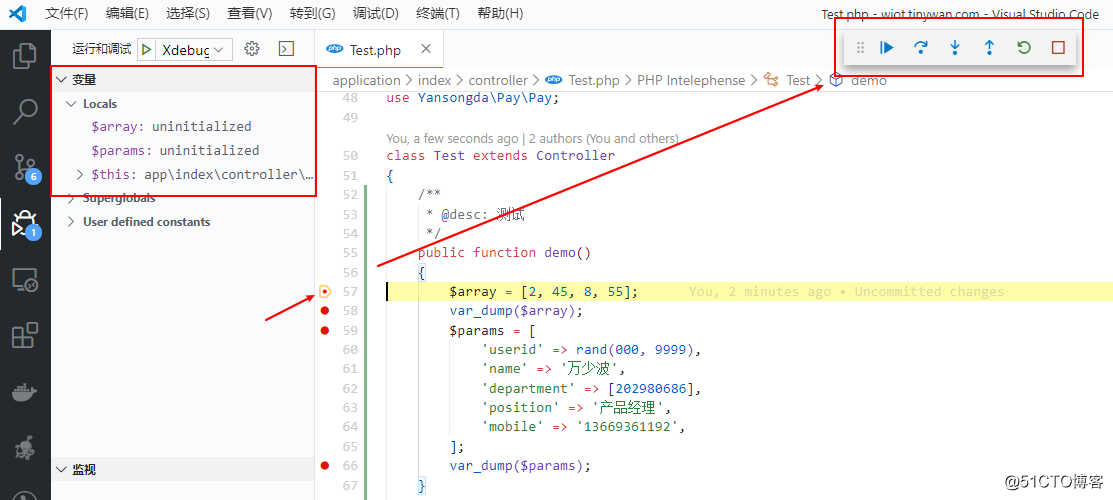
Task: Click the Step Out debug arrow
Action: [x=989, y=47]
